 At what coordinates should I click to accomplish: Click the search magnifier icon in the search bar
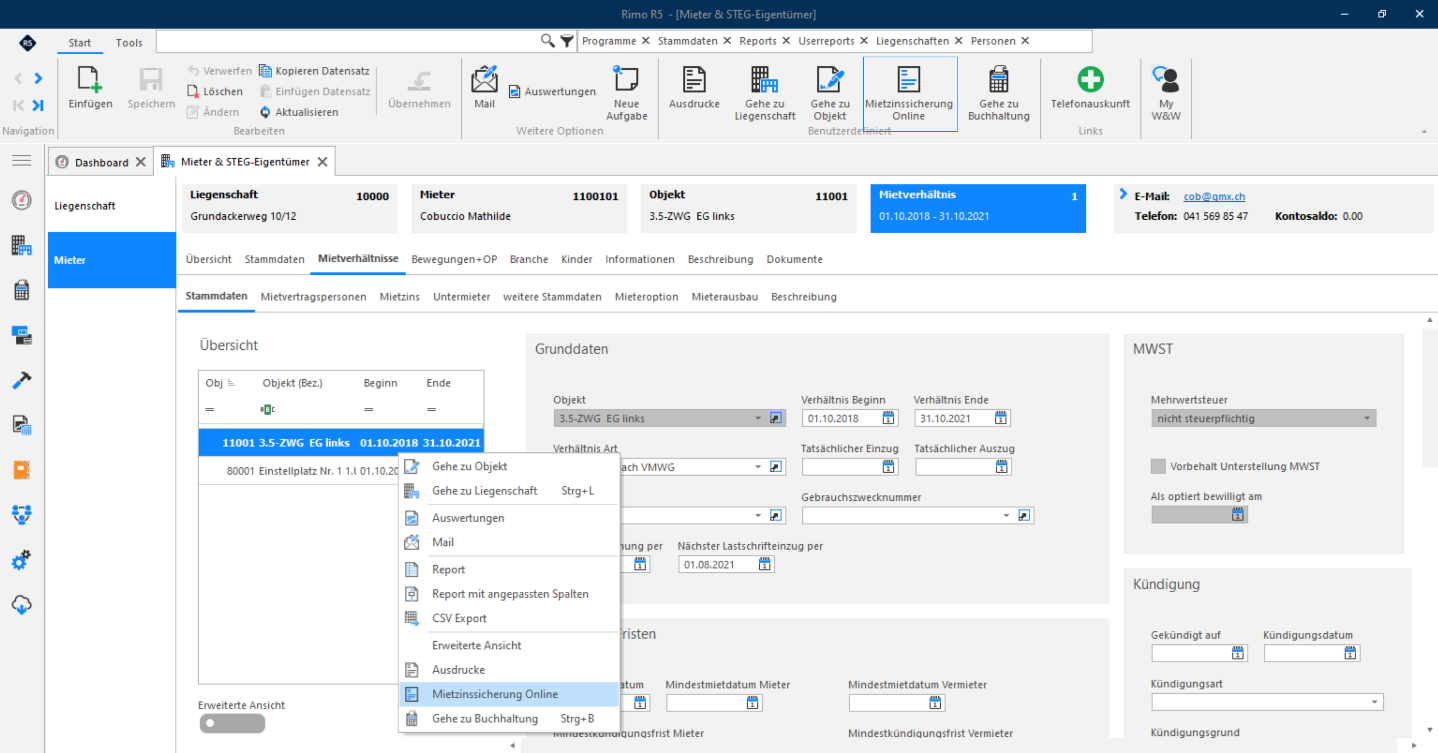[547, 41]
